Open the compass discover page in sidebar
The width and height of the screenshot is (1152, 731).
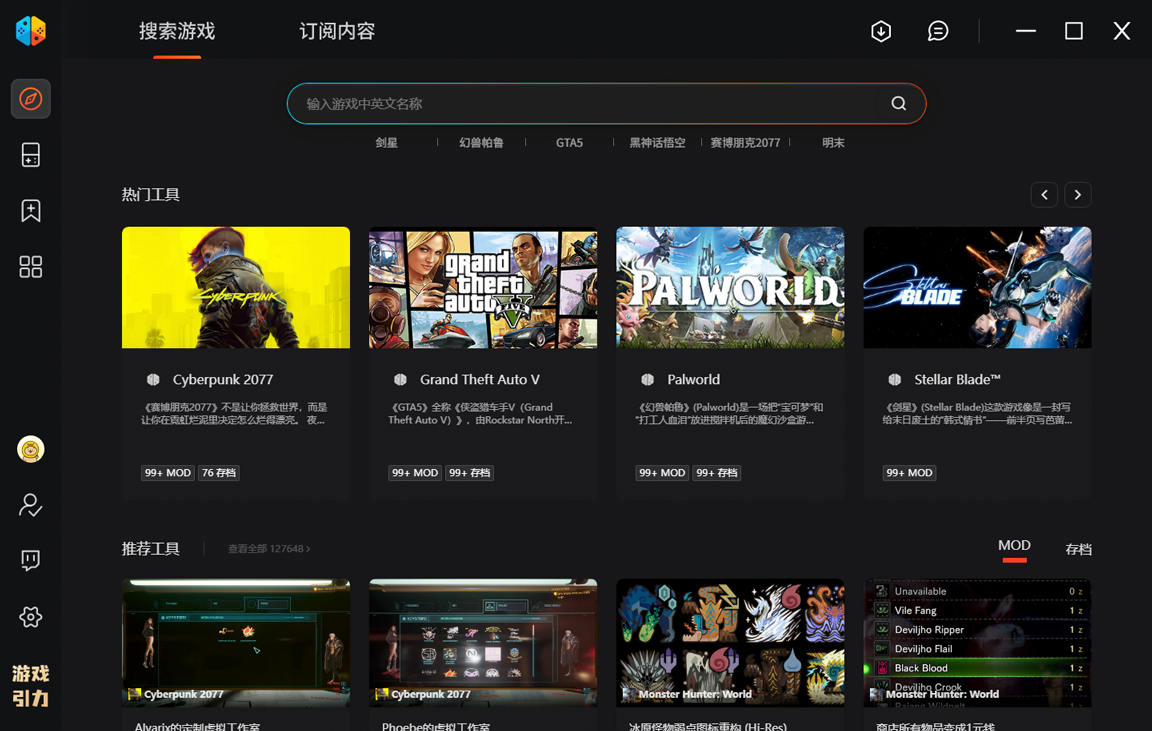31,98
